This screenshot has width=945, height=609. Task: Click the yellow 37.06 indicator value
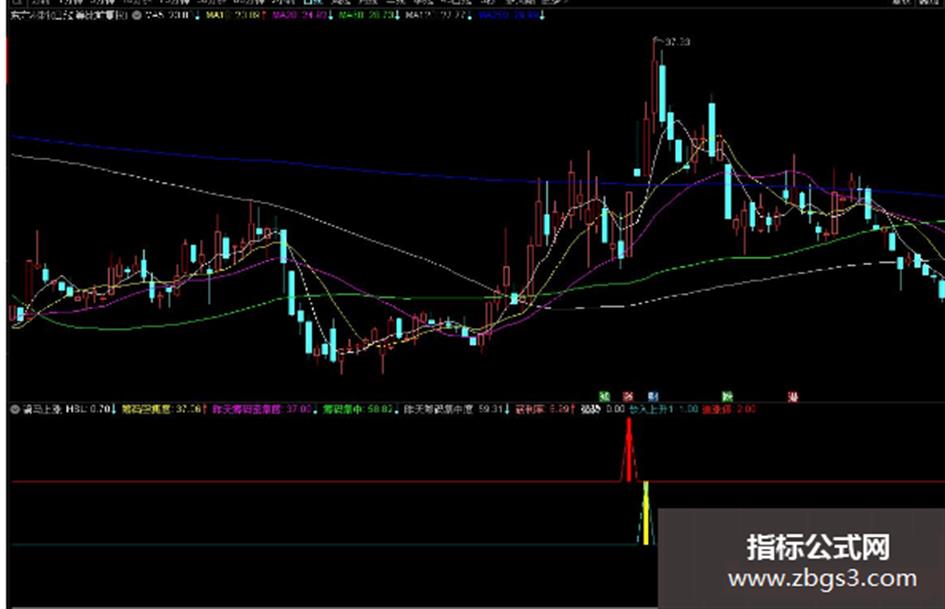coord(187,409)
